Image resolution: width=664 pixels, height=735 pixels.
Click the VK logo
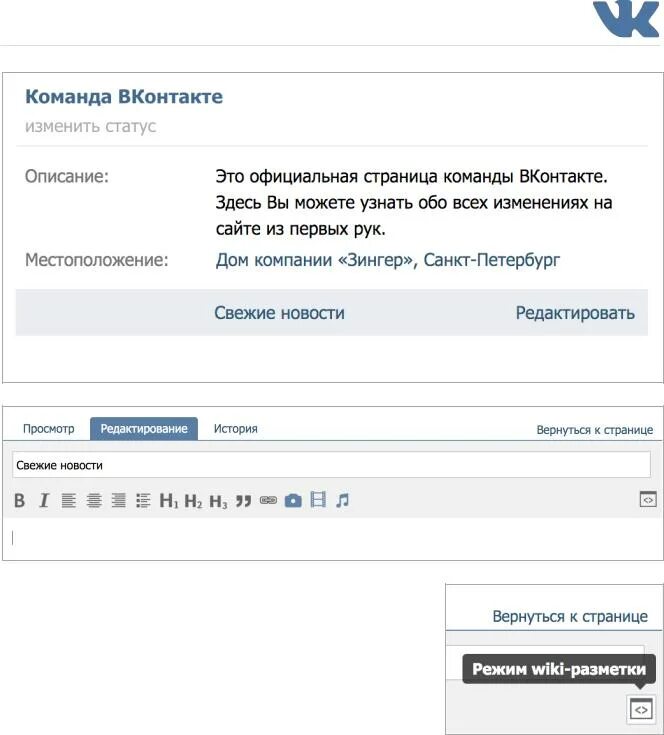coord(626,18)
